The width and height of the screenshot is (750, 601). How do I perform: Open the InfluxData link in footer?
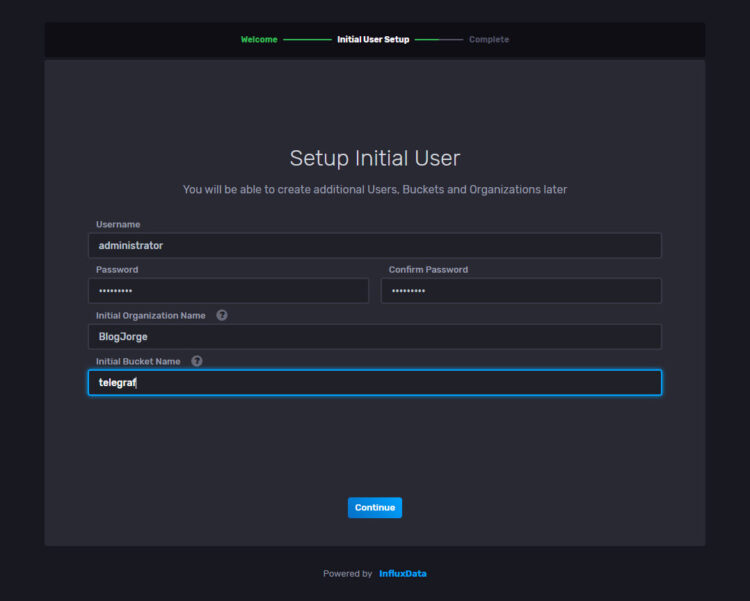point(402,573)
